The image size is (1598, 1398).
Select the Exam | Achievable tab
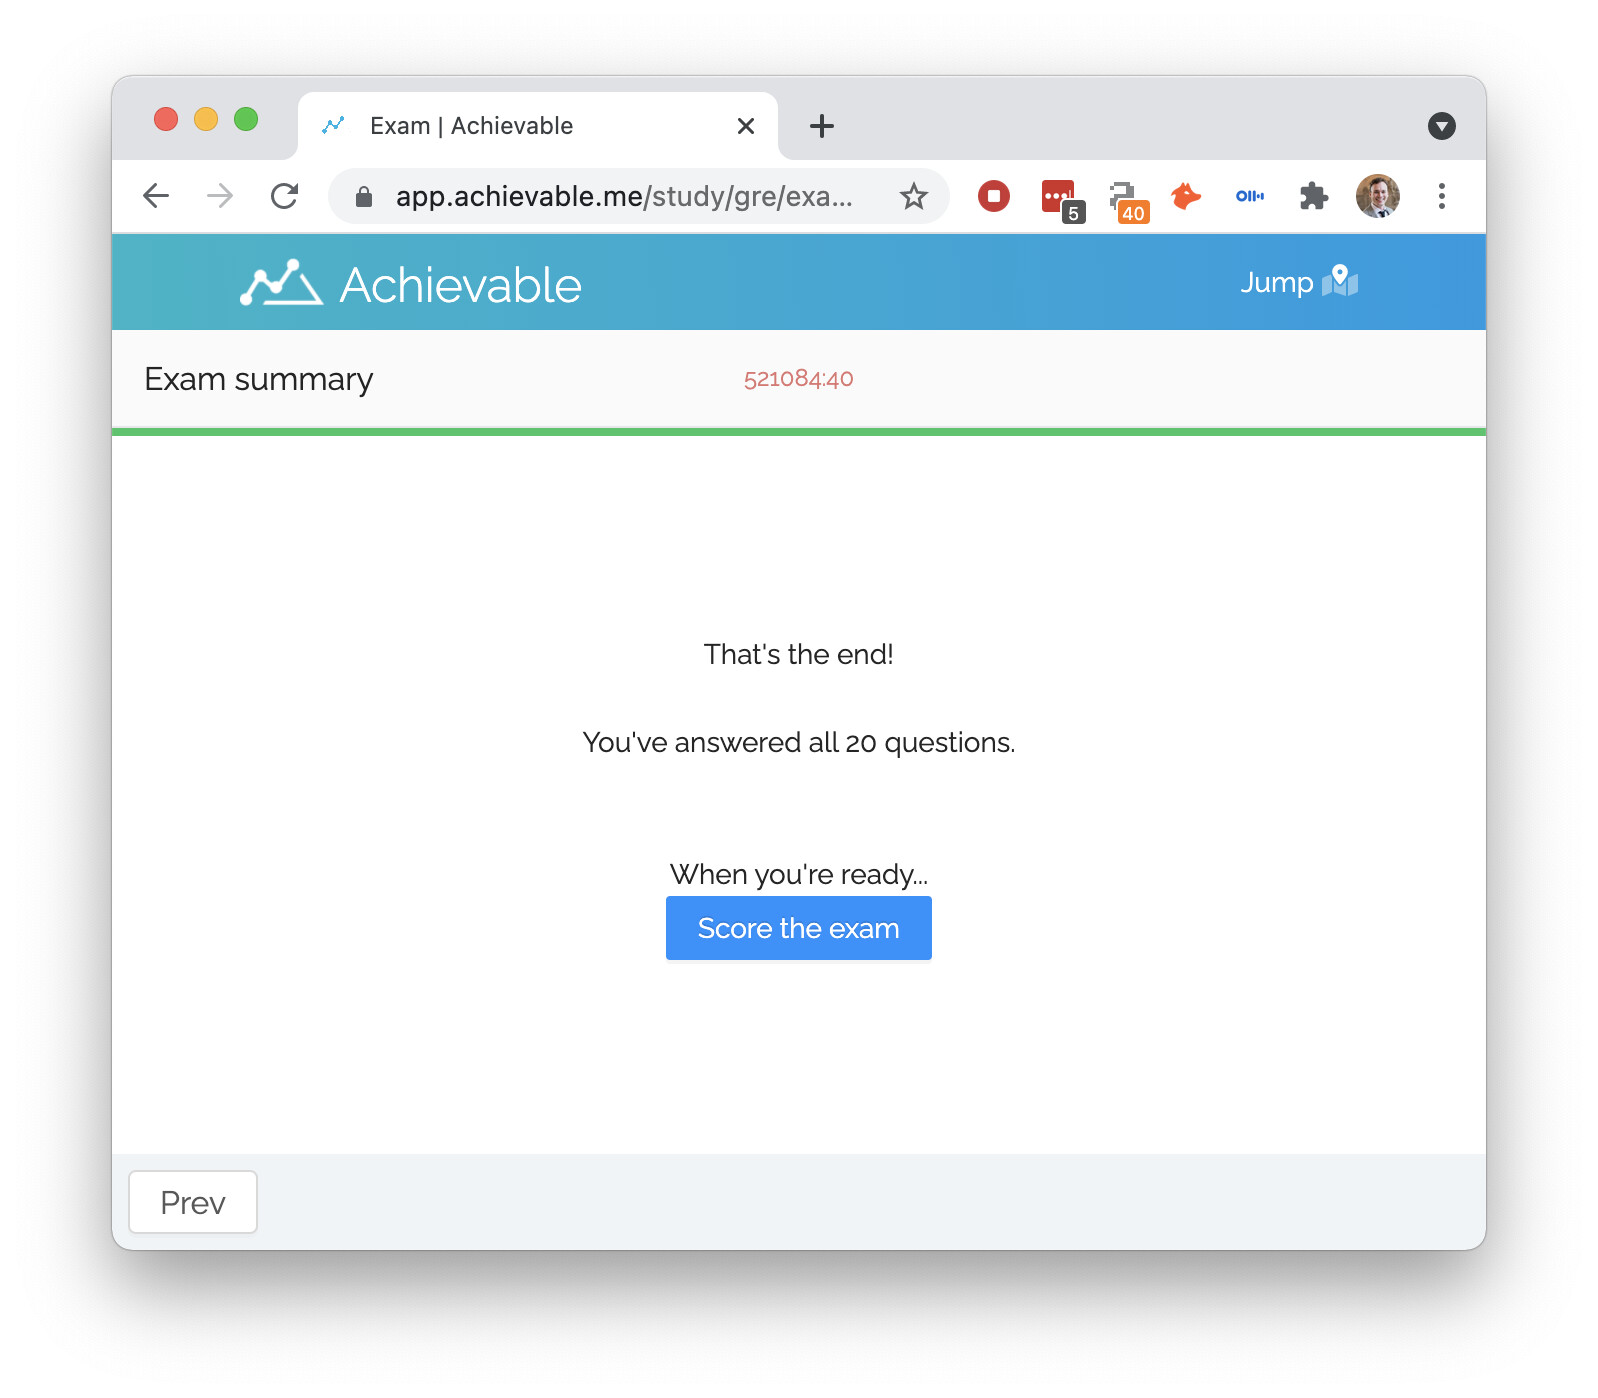(x=538, y=126)
